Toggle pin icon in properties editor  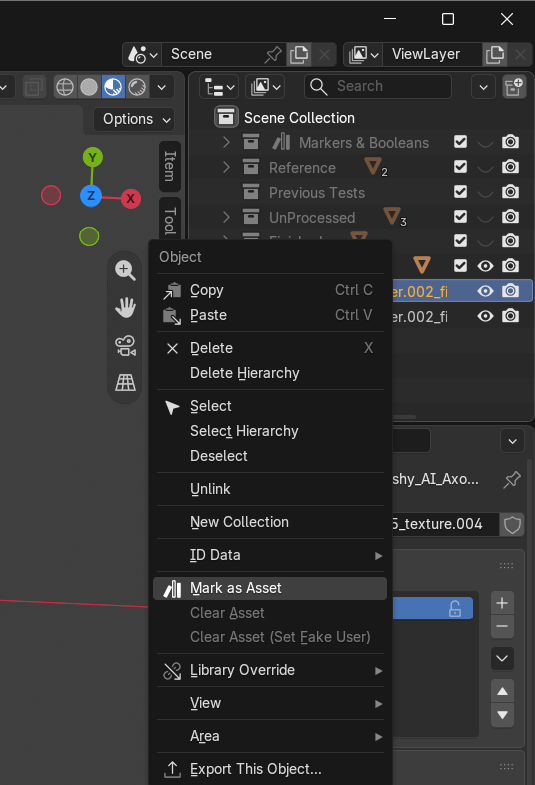(512, 480)
